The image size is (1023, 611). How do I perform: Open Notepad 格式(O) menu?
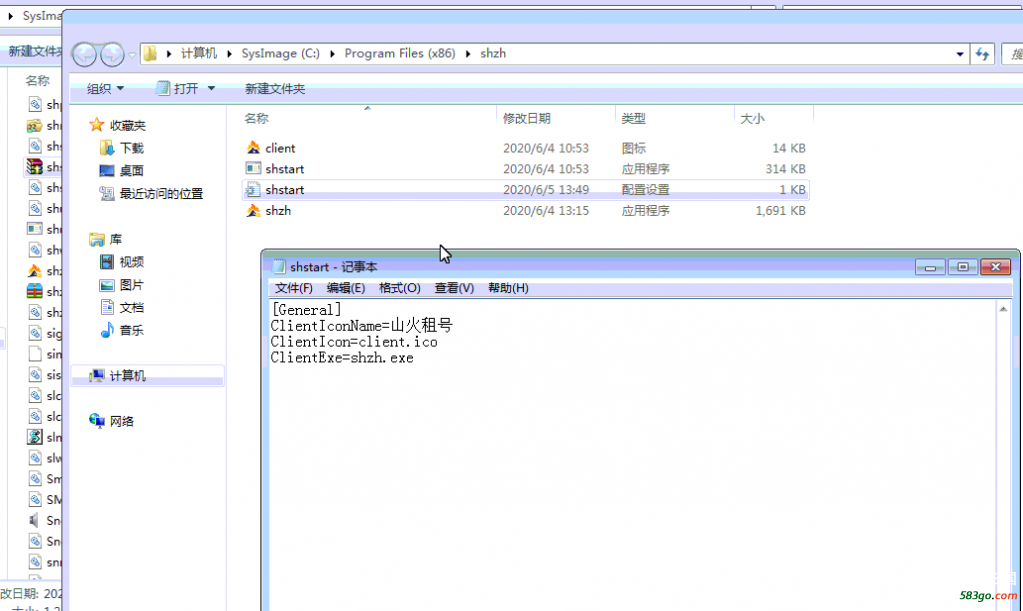pos(400,288)
